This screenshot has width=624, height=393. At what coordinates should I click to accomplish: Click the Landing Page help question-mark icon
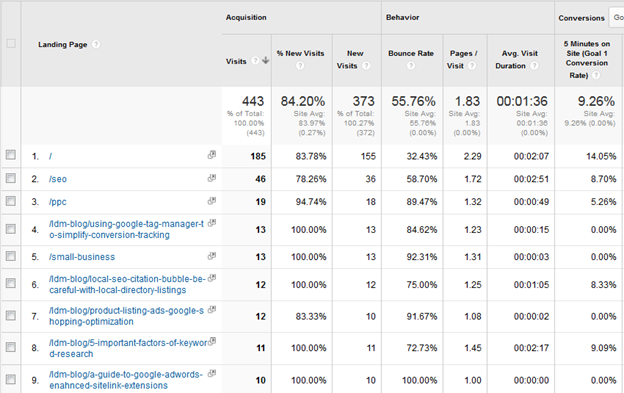point(96,44)
